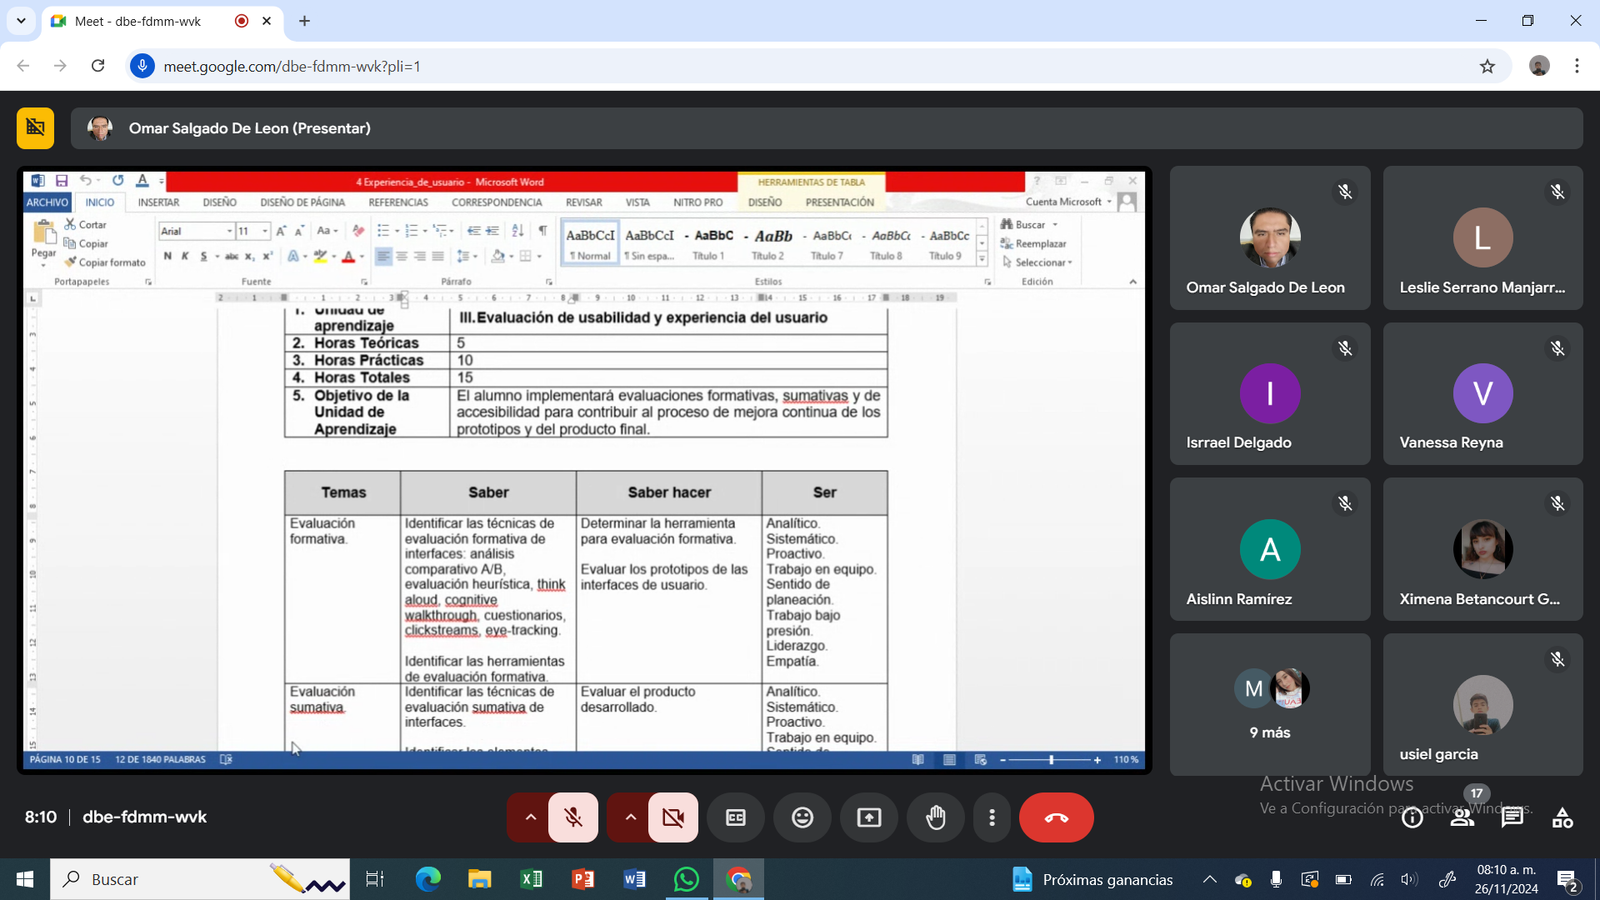This screenshot has height=900, width=1600.
Task: Open the chat with everyone panel
Action: (x=1512, y=817)
